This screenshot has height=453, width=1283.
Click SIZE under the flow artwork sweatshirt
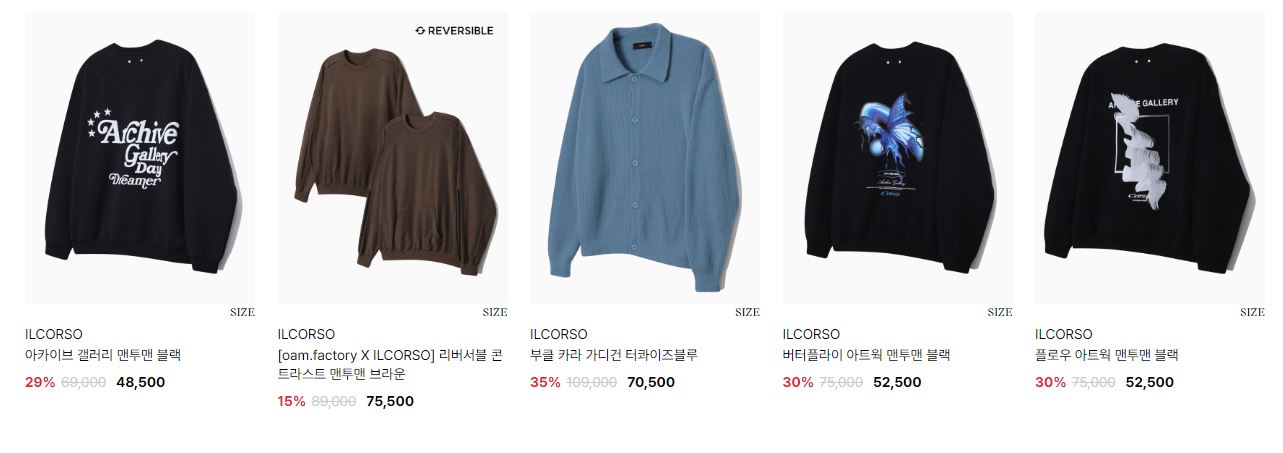(1252, 312)
